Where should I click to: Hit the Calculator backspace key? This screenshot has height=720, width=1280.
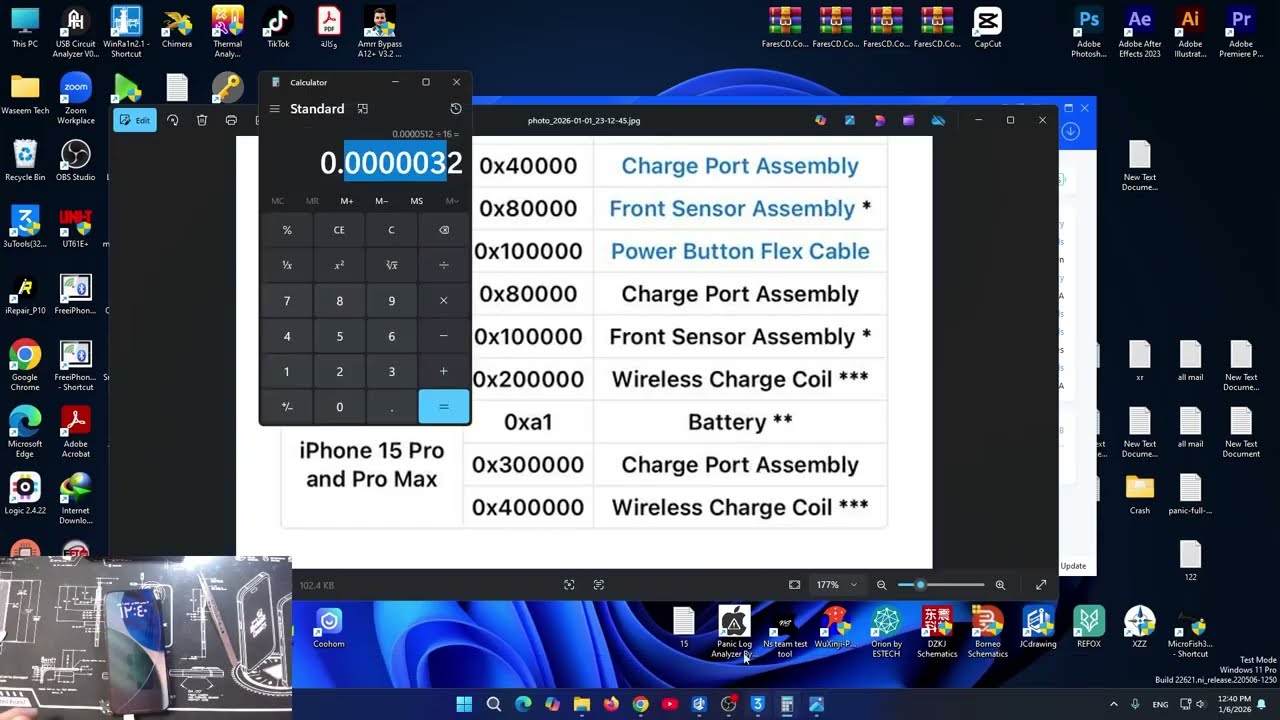pyautogui.click(x=444, y=230)
